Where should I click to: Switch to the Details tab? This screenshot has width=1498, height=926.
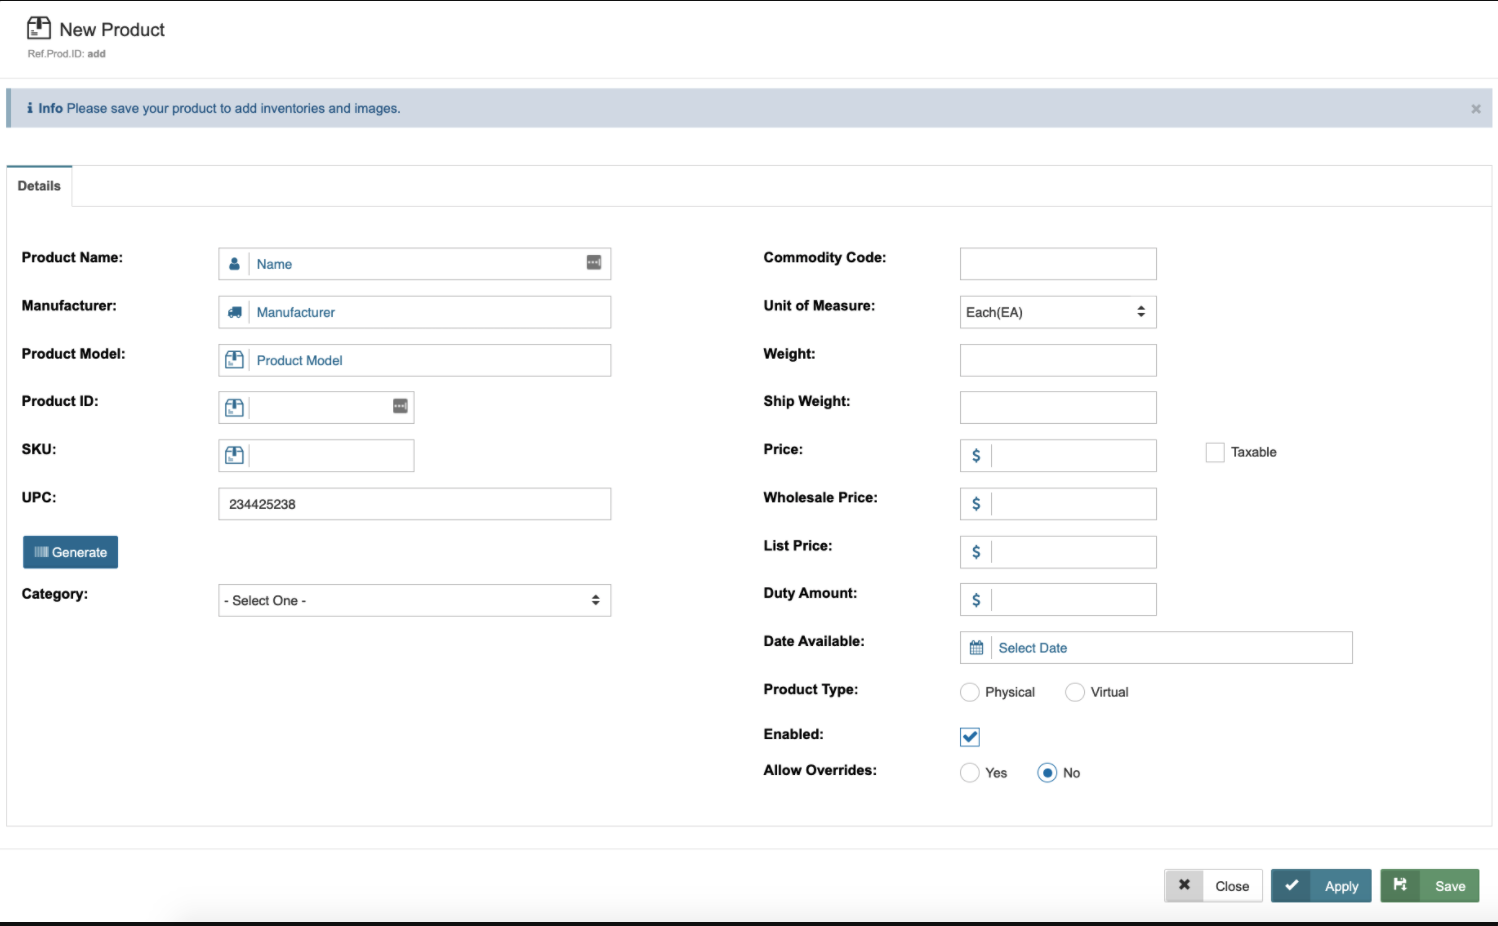[39, 186]
